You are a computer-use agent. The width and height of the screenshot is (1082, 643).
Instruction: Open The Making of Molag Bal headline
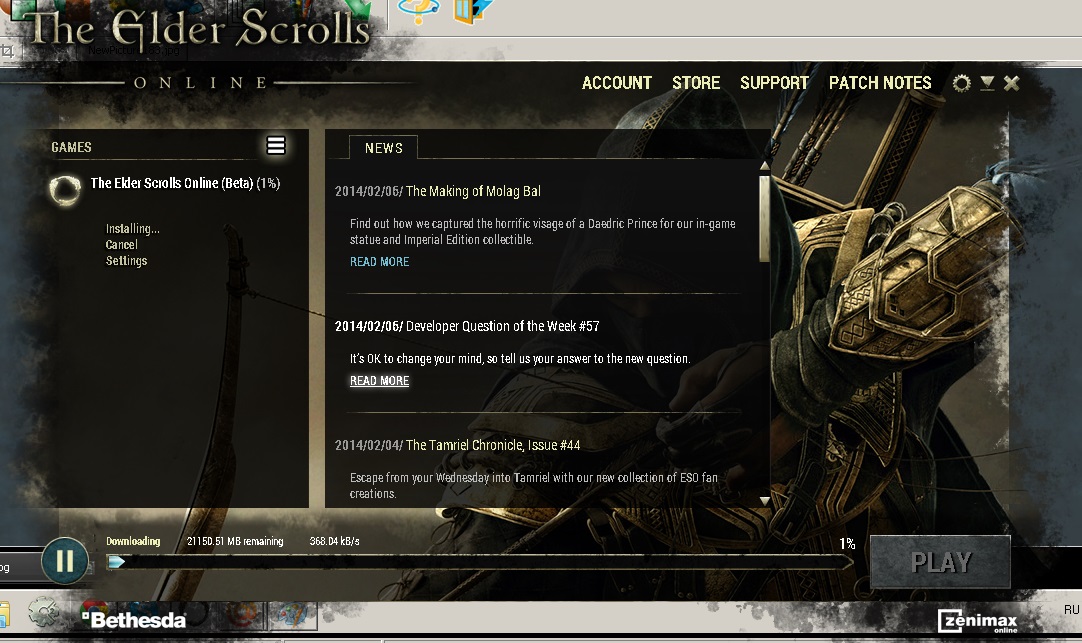(473, 191)
